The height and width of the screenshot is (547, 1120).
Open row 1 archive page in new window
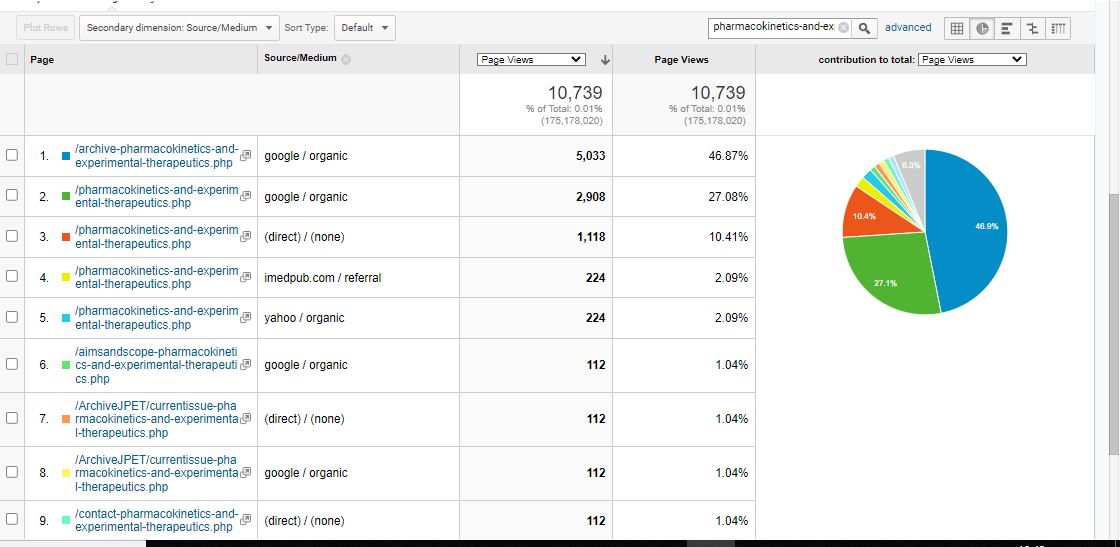[x=246, y=156]
